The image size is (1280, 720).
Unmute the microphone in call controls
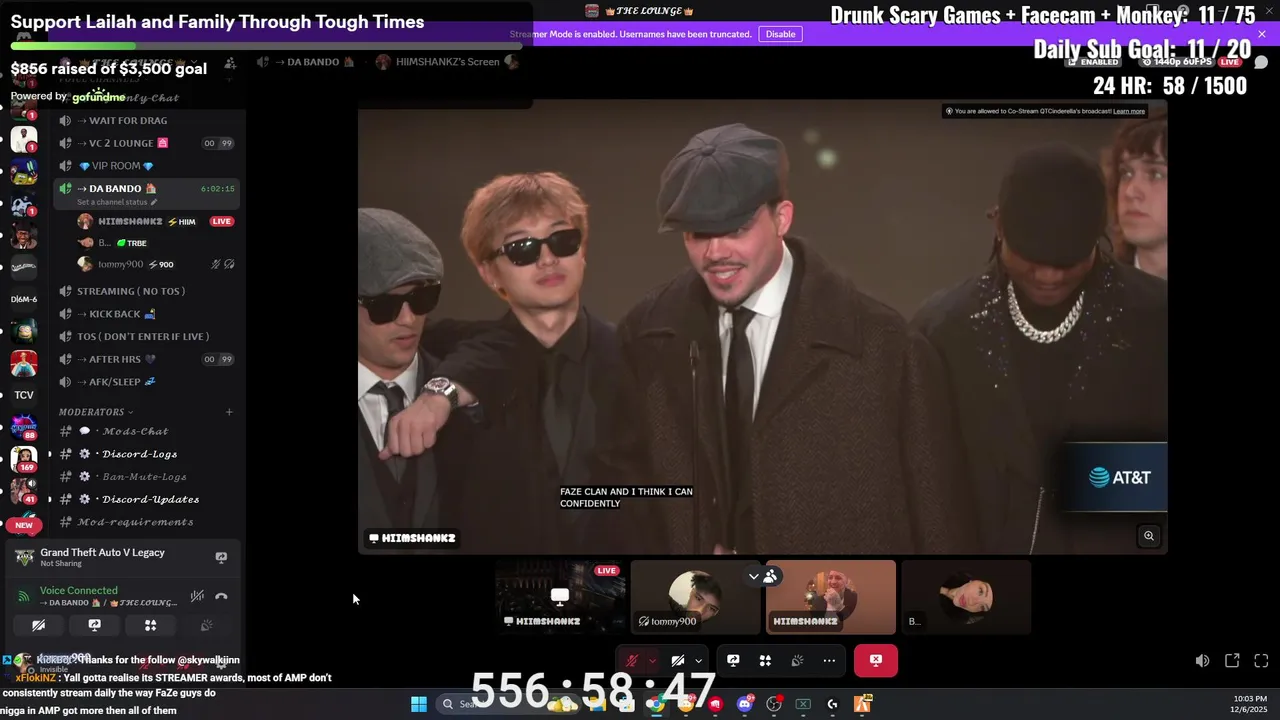click(x=632, y=660)
